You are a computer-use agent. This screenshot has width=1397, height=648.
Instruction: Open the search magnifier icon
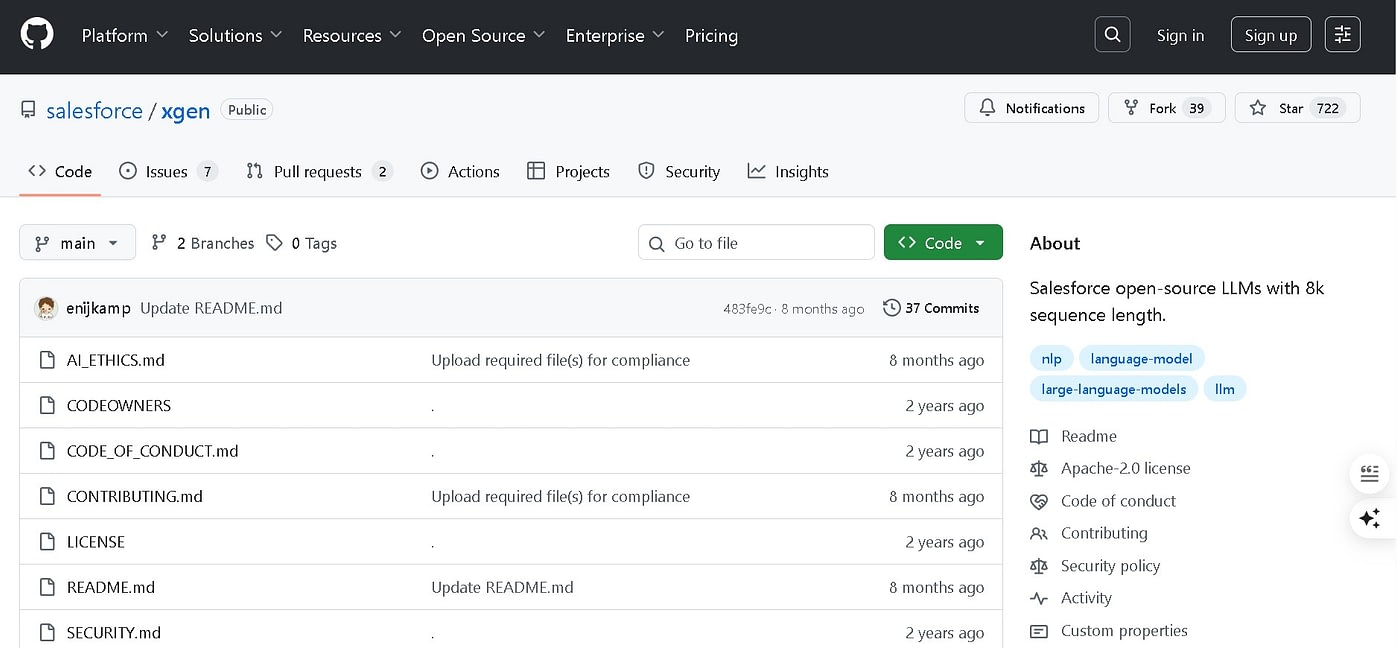coord(1112,35)
